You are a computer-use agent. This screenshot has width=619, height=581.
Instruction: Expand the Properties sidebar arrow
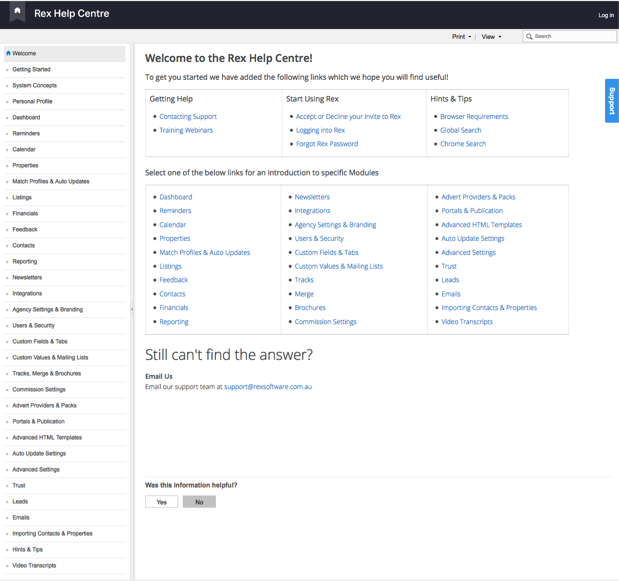point(7,166)
